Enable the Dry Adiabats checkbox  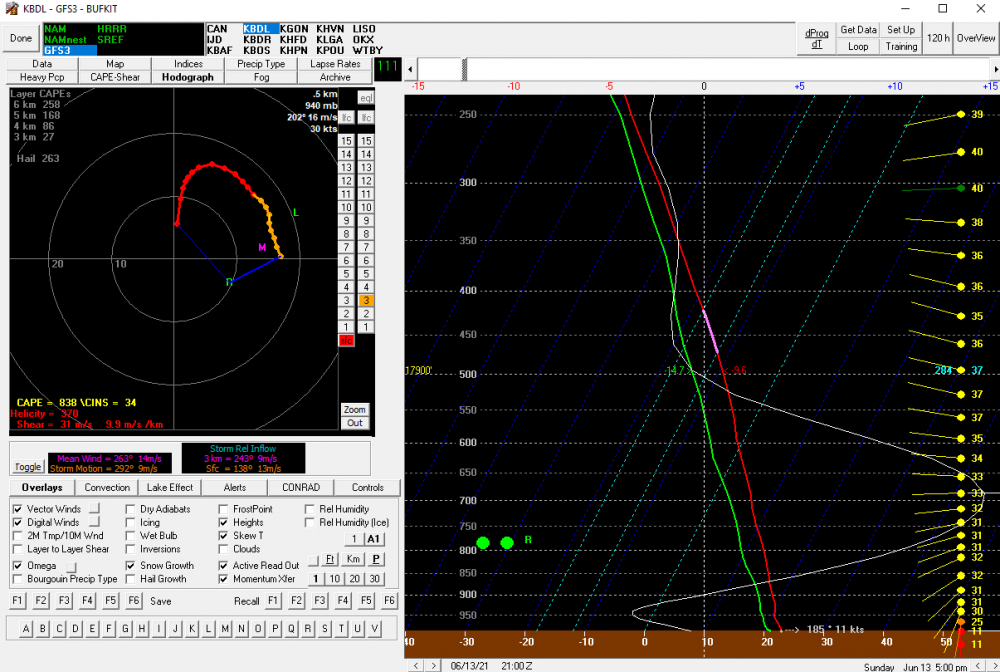tap(131, 509)
